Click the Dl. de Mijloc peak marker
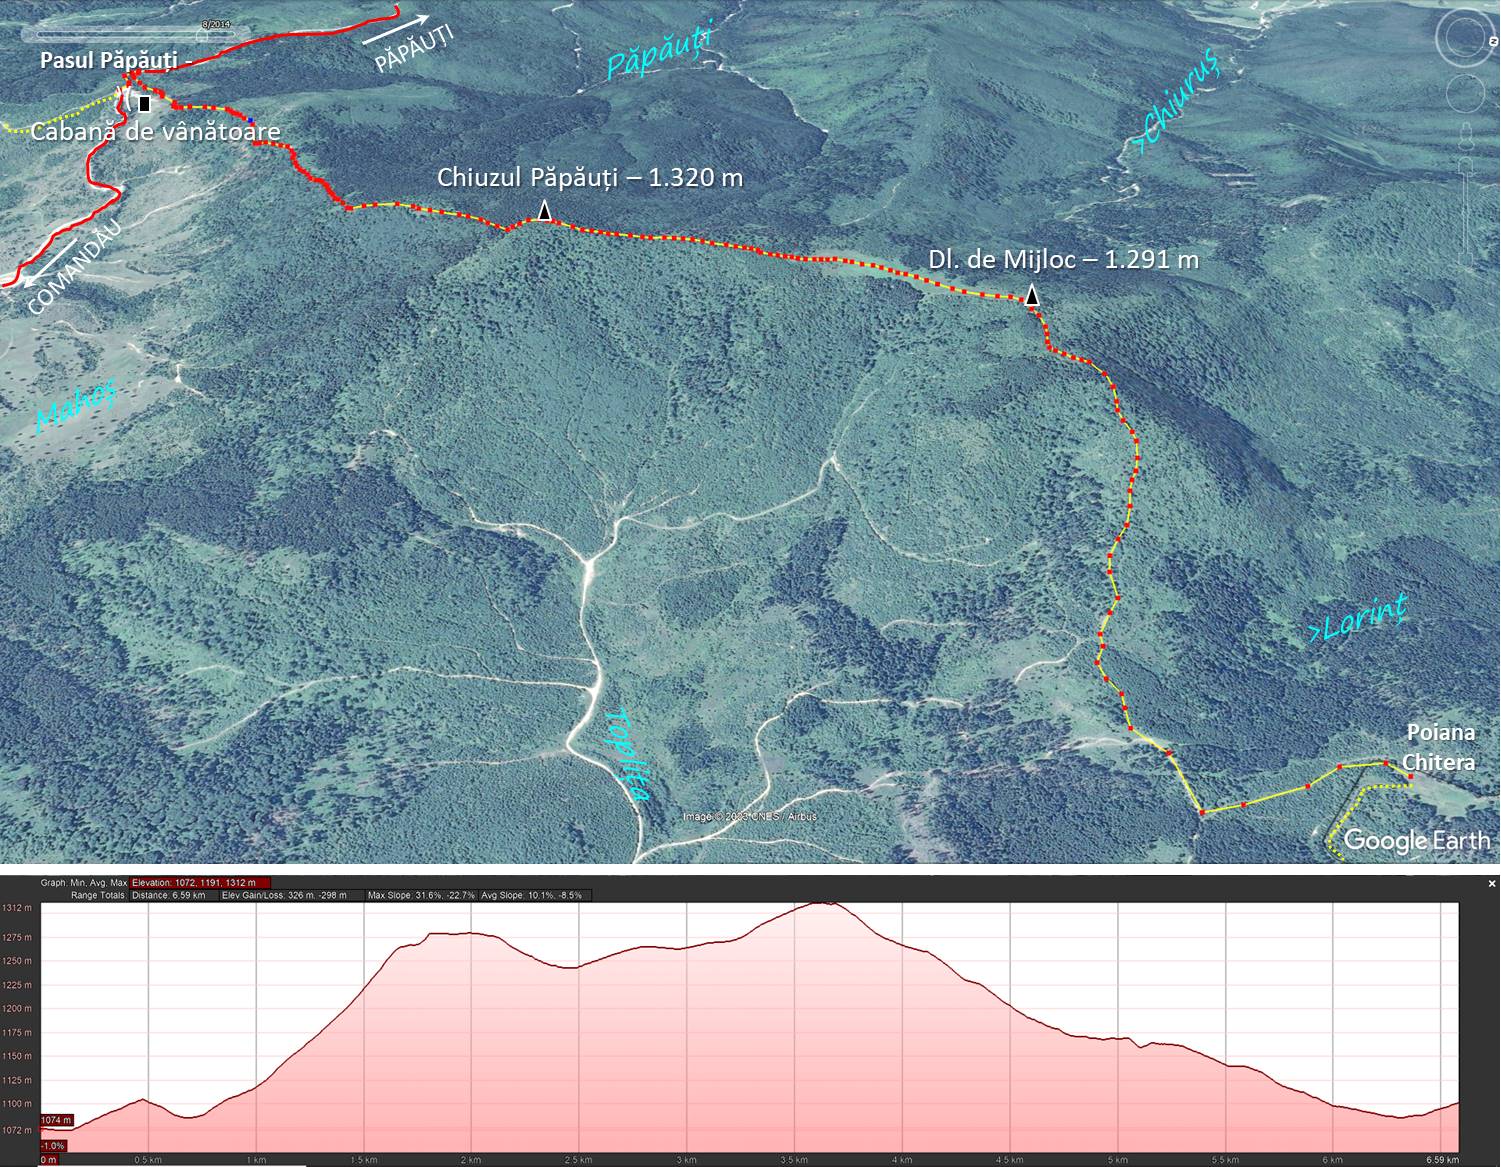 click(1031, 296)
